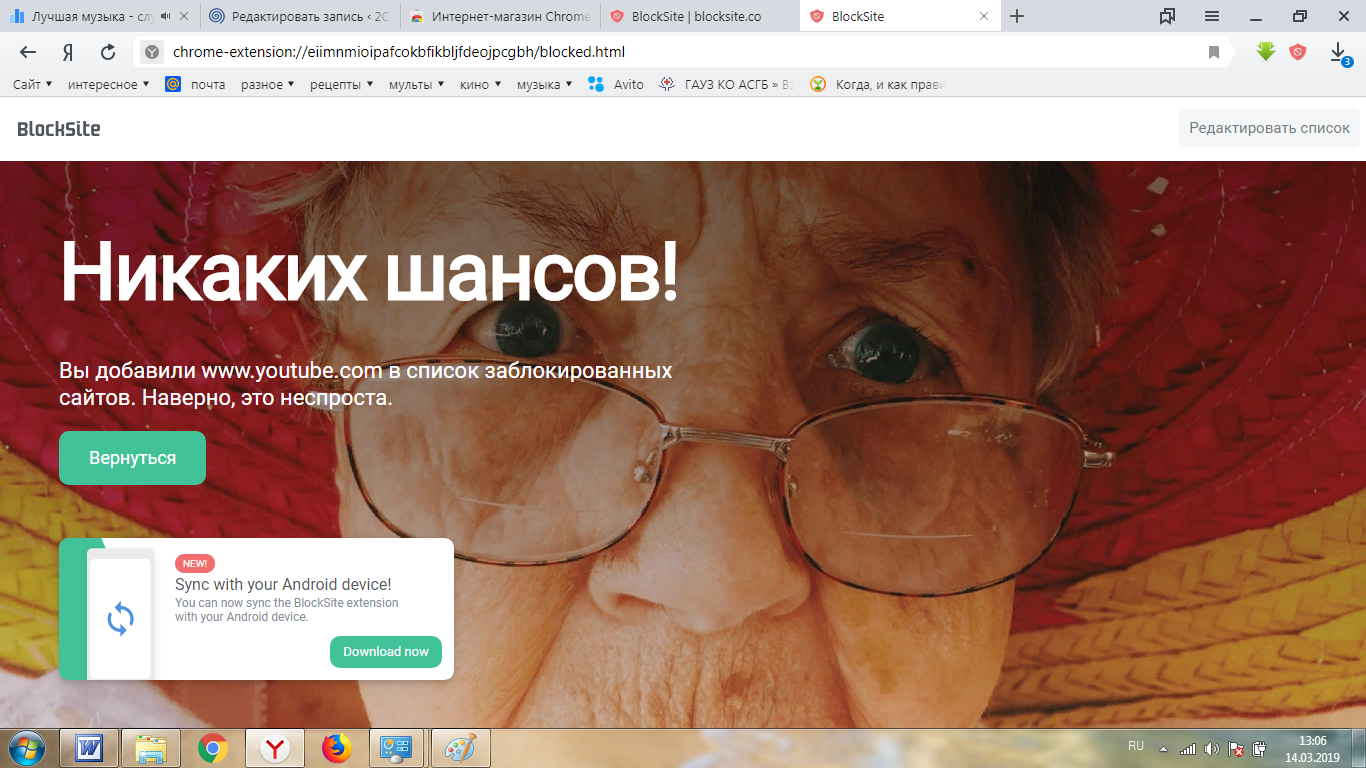Open the clock showing 13:06
The width and height of the screenshot is (1366, 768).
(1312, 748)
